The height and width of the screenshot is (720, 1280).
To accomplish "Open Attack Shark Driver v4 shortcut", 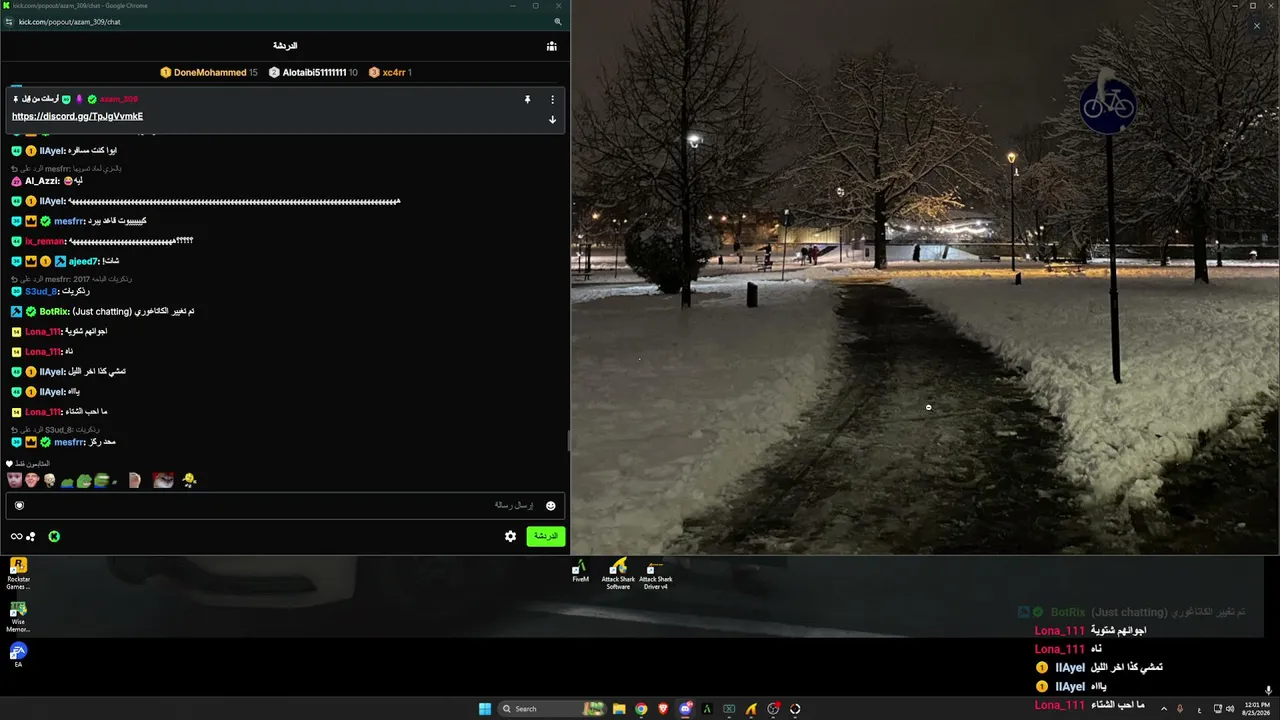I will 655,573.
